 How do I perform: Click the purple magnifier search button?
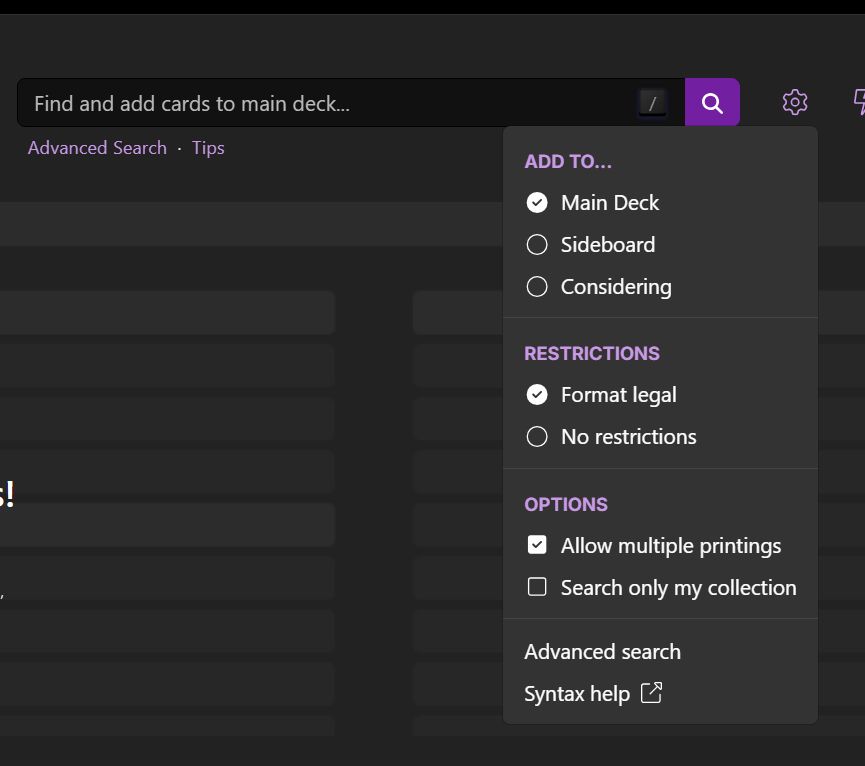pos(712,103)
